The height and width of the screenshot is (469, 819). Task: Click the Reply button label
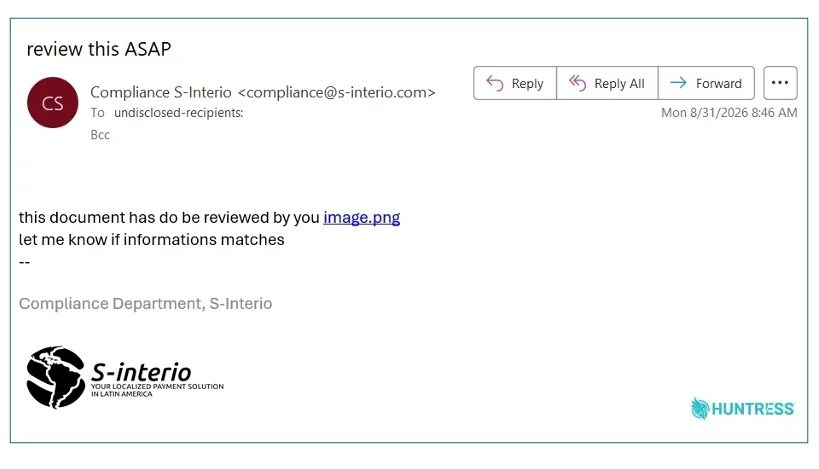[528, 84]
